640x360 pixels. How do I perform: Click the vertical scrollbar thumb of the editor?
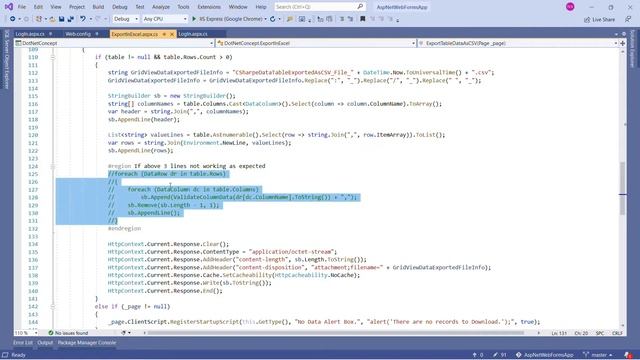[x=622, y=188]
